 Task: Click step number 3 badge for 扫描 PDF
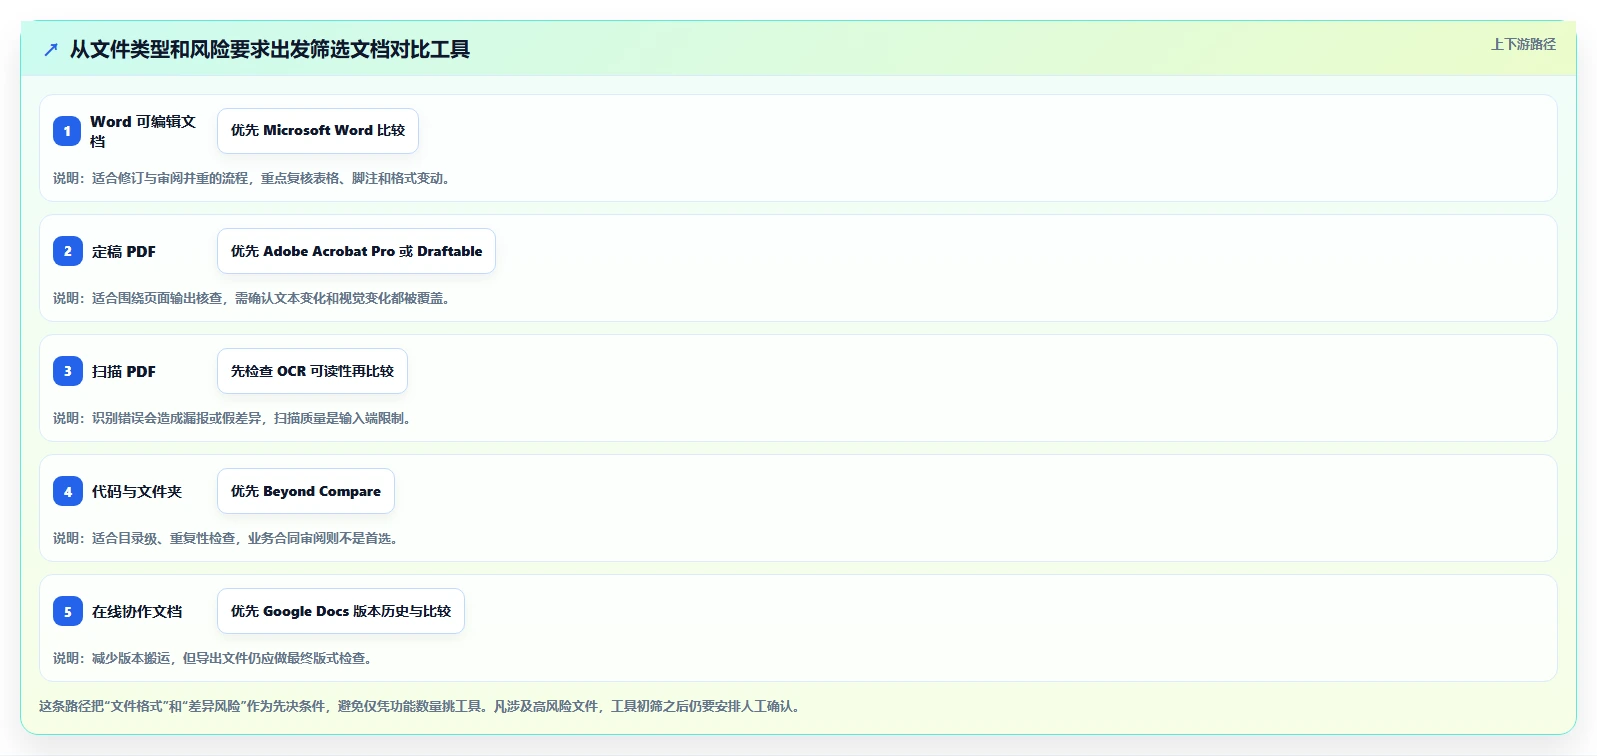tap(67, 371)
